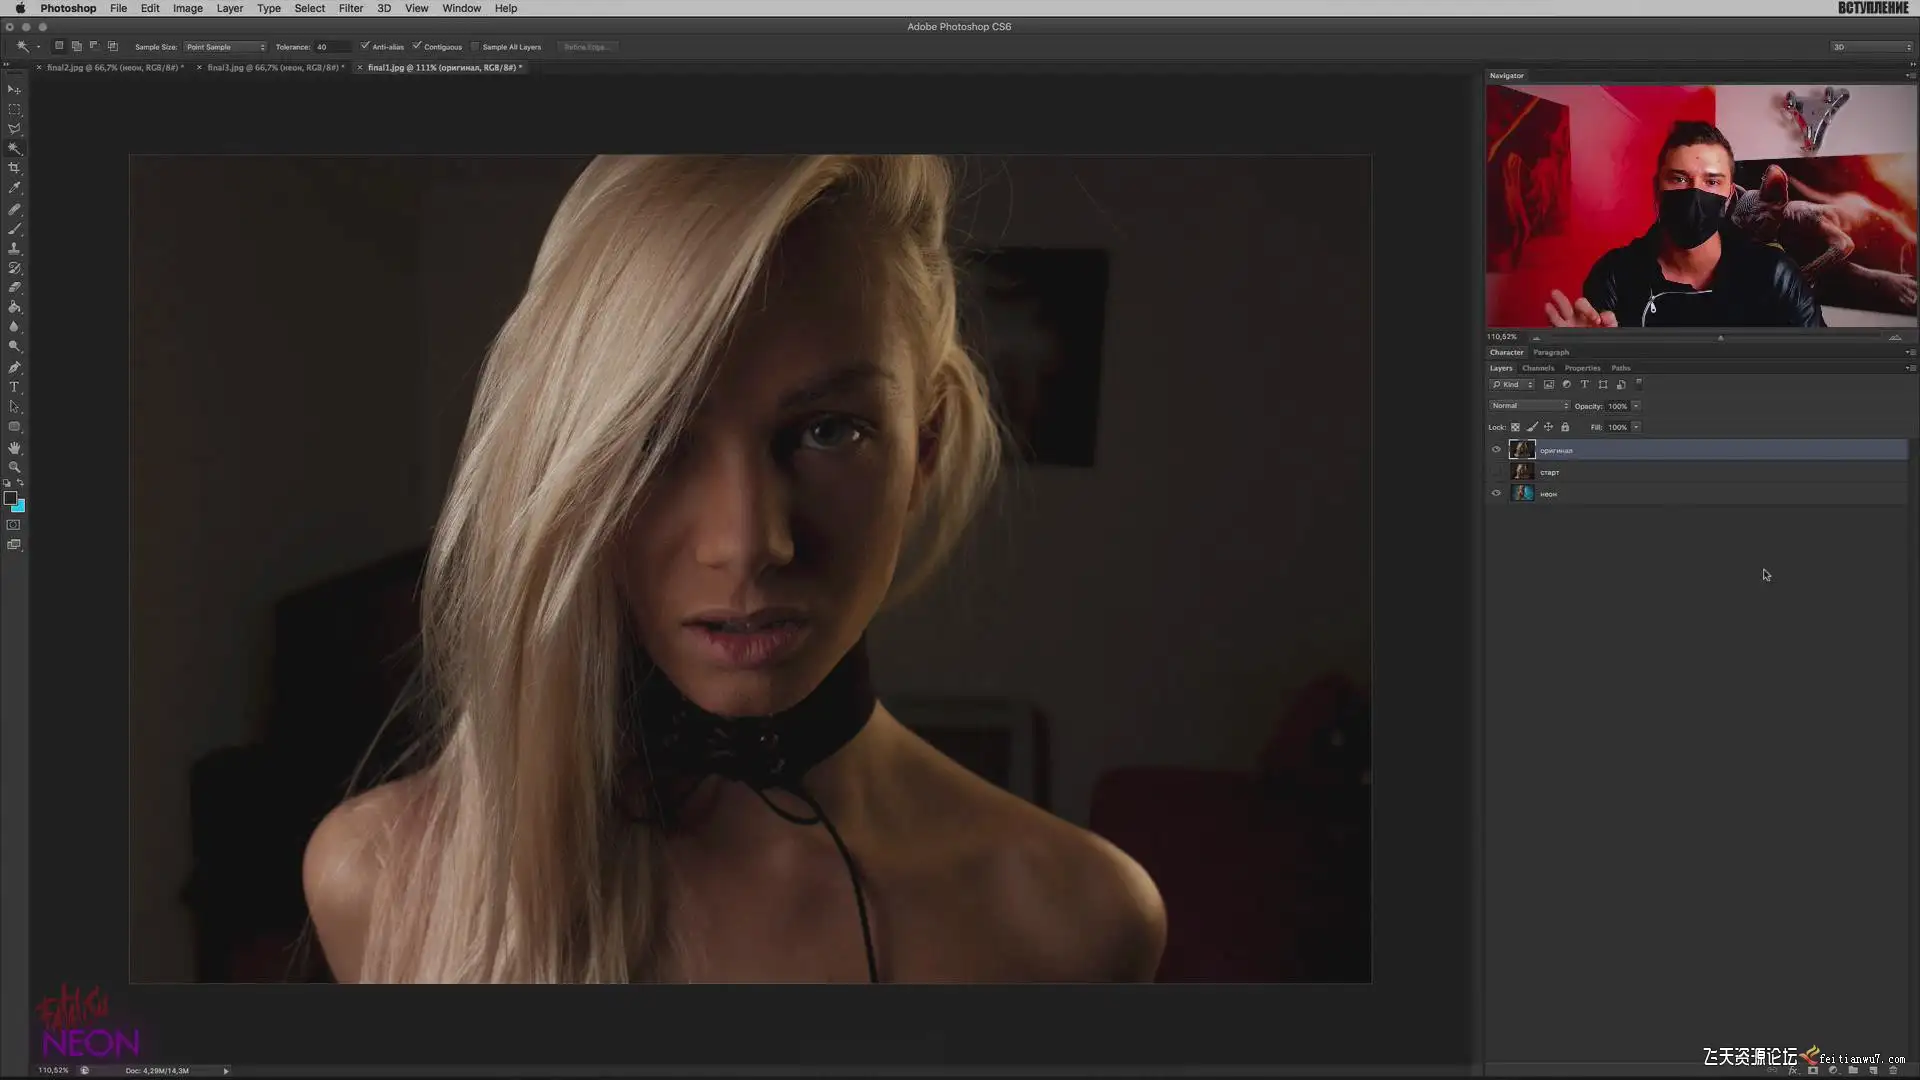Select the старт layer thumbnail
The image size is (1920, 1080).
[x=1522, y=472]
